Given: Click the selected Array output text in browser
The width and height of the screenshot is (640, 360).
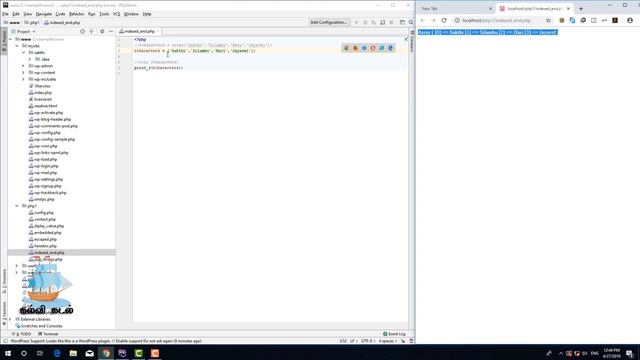Looking at the screenshot, I should click(487, 32).
